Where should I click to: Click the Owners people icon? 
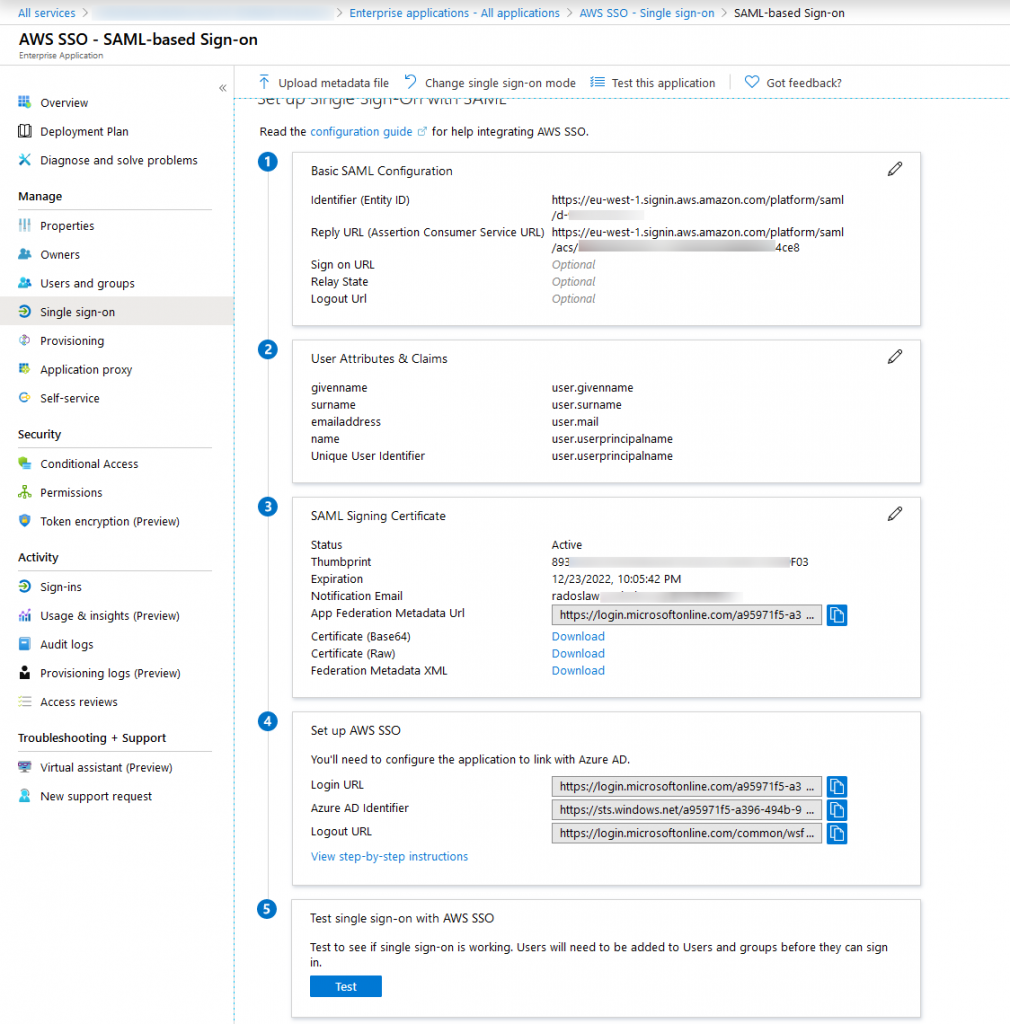25,254
